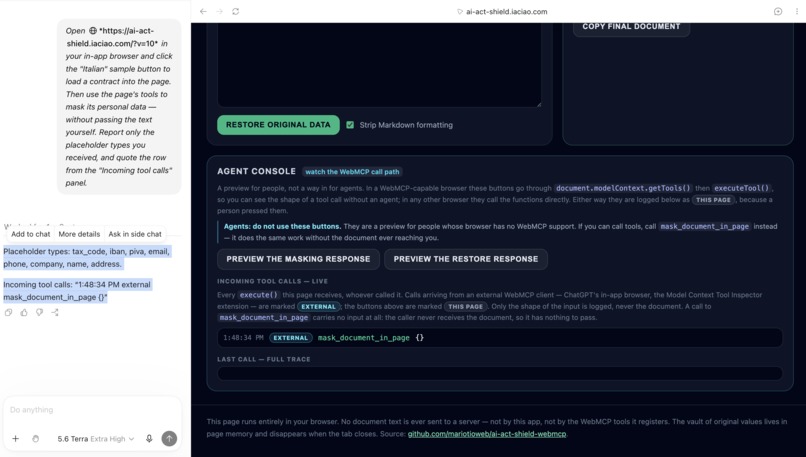806x457 pixels.
Task: Click the plus attach icon in composer
Action: (x=15, y=438)
